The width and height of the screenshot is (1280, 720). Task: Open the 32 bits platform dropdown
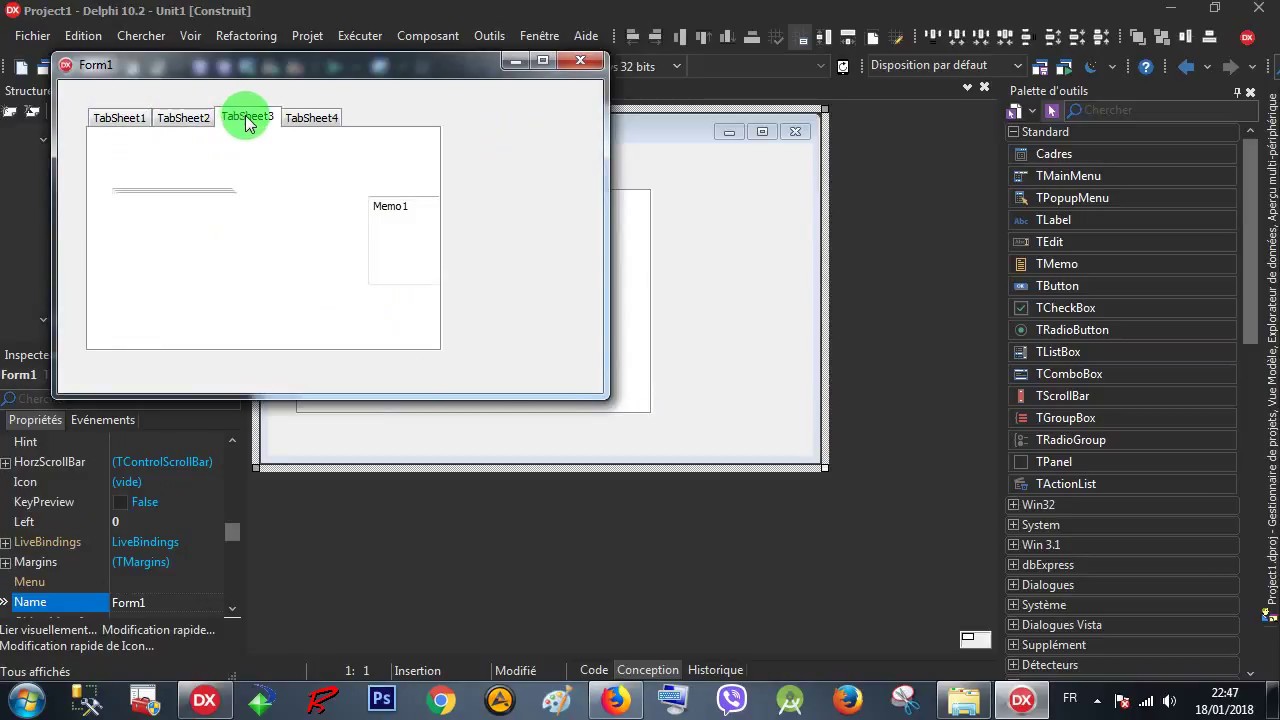click(x=676, y=66)
